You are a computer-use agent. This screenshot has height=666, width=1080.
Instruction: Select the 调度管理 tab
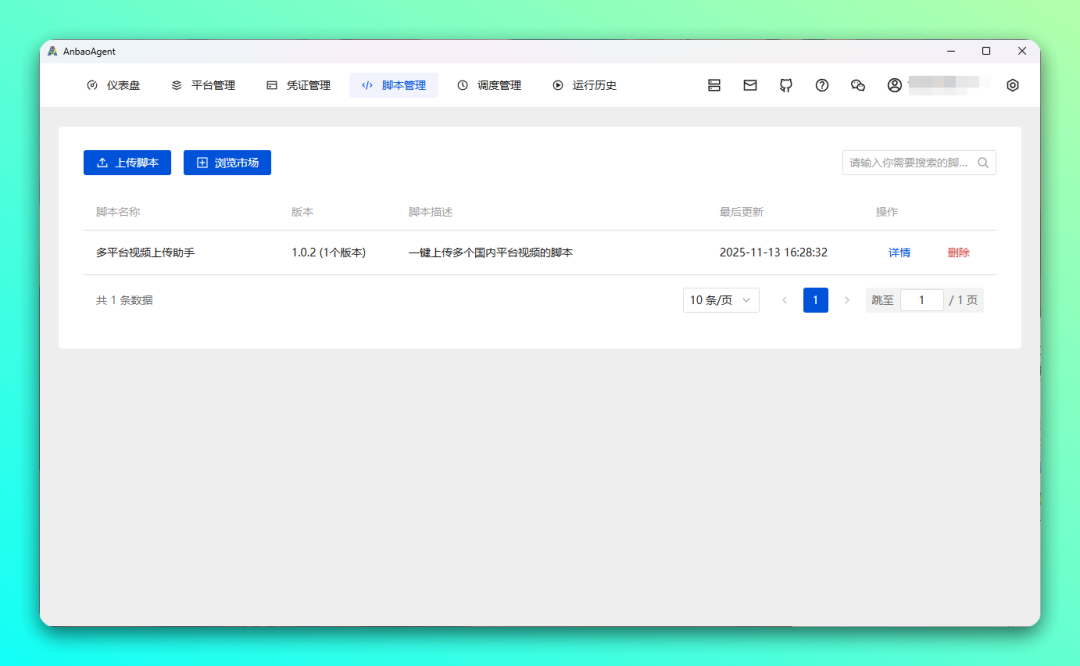489,86
